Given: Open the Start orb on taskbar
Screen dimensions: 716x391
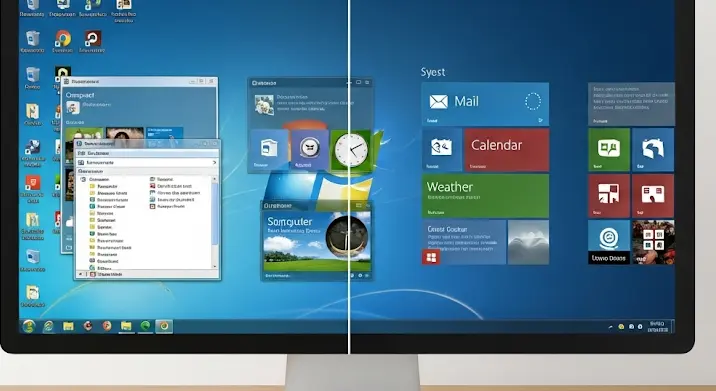Looking at the screenshot, I should coord(29,326).
